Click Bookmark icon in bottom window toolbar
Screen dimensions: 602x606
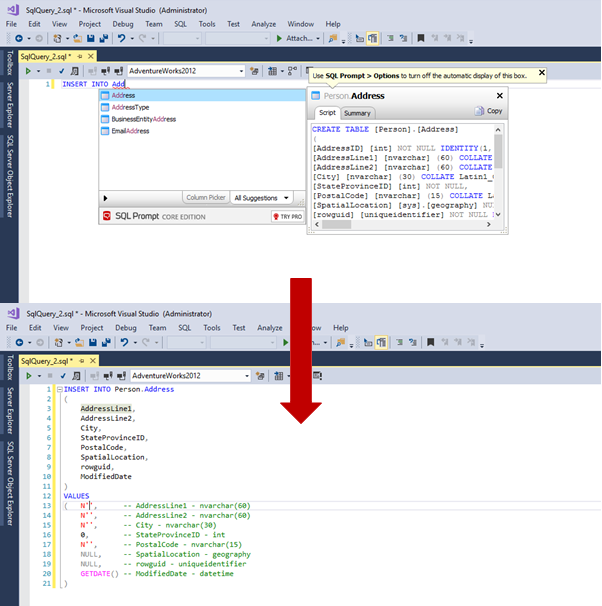[x=431, y=342]
